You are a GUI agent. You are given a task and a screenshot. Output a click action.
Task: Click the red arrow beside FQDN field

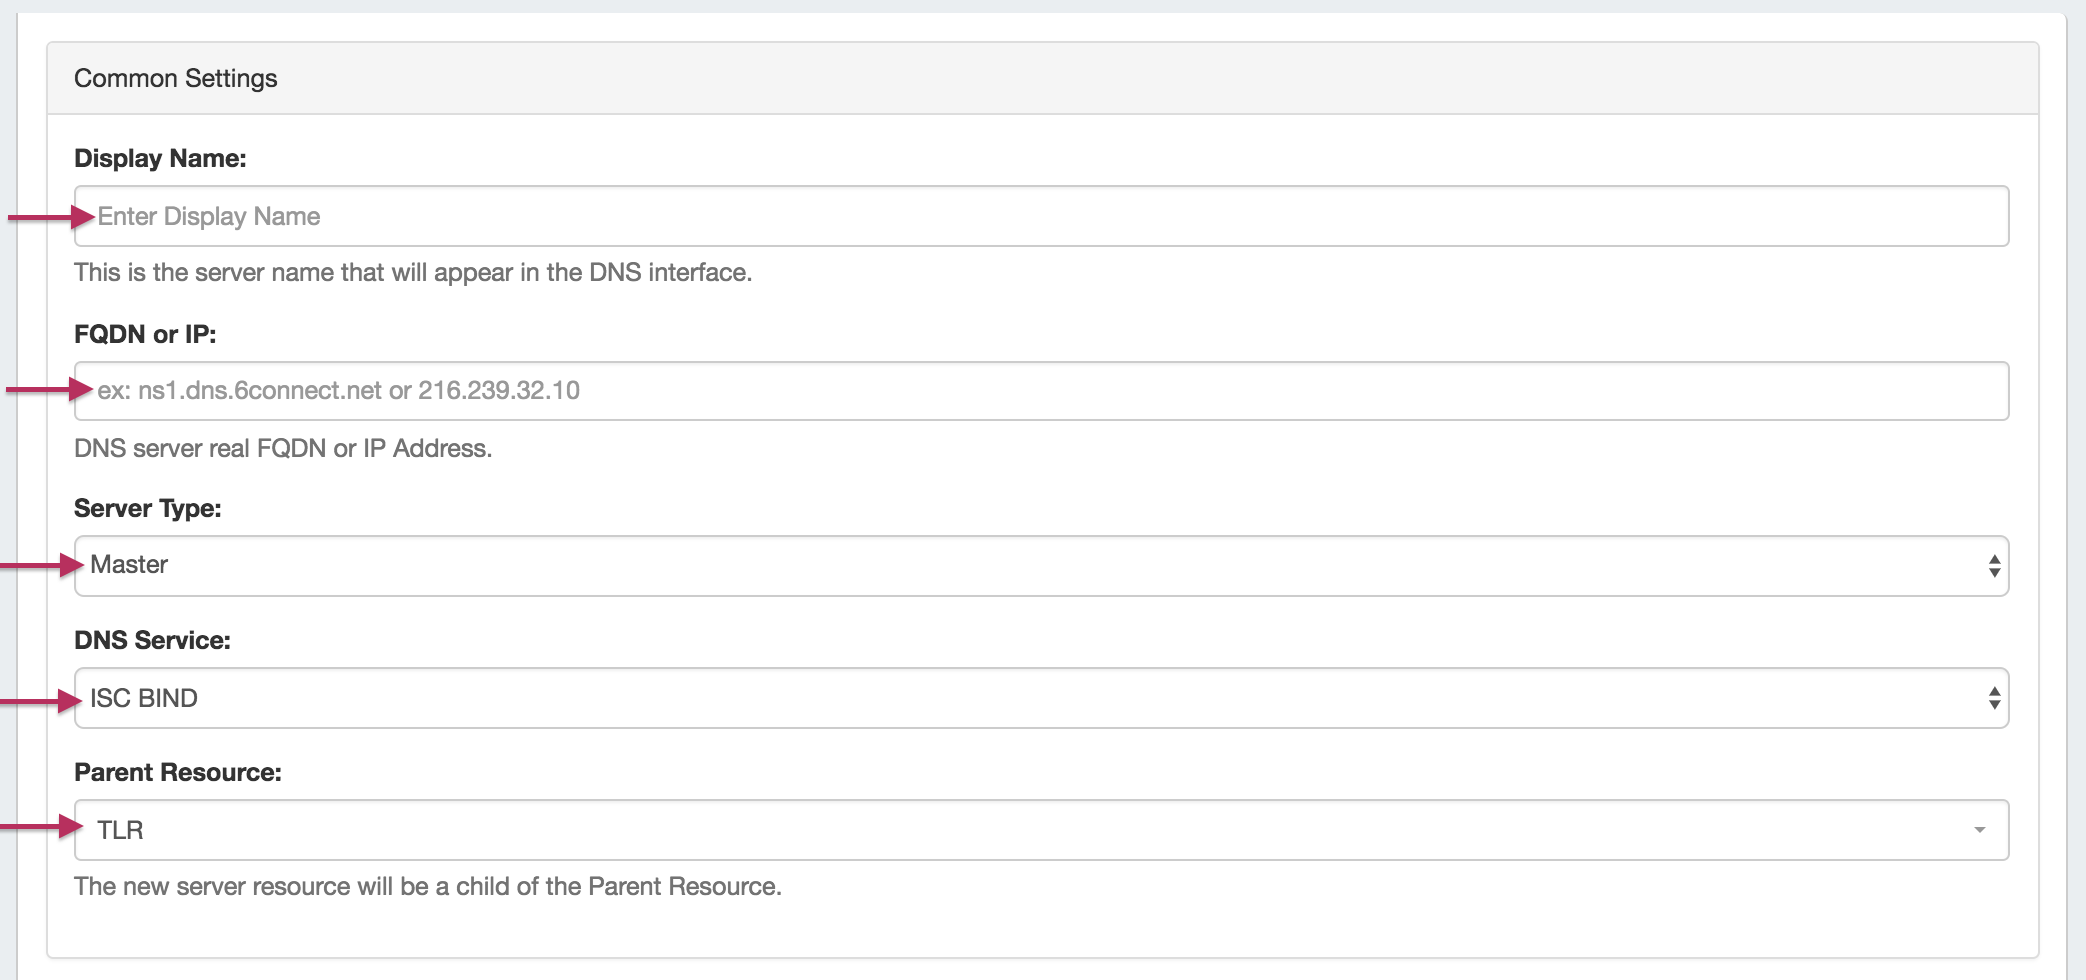coord(50,389)
